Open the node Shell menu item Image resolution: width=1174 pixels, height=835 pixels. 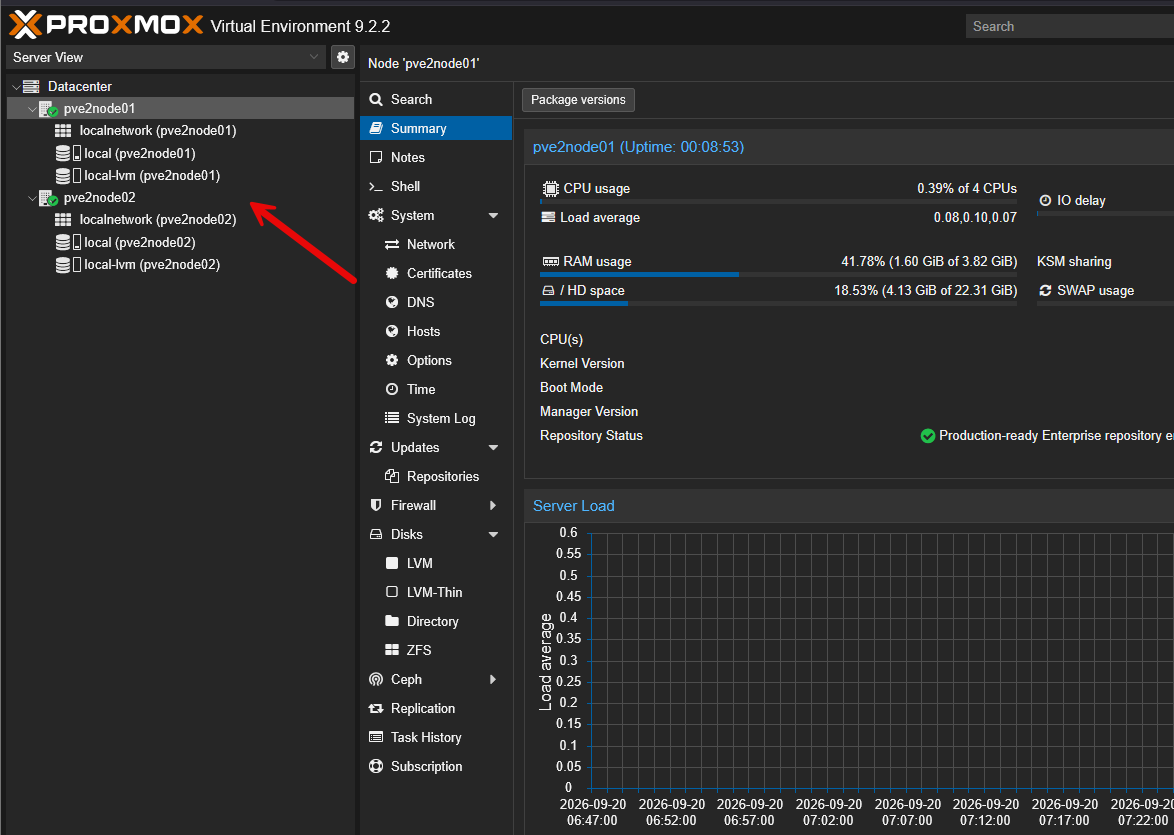[436, 186]
